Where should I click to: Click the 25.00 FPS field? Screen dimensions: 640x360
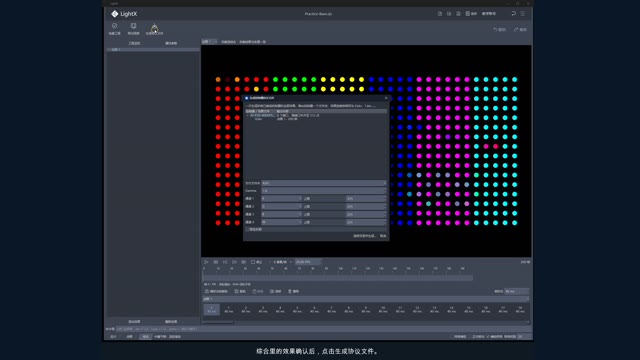pyautogui.click(x=308, y=262)
